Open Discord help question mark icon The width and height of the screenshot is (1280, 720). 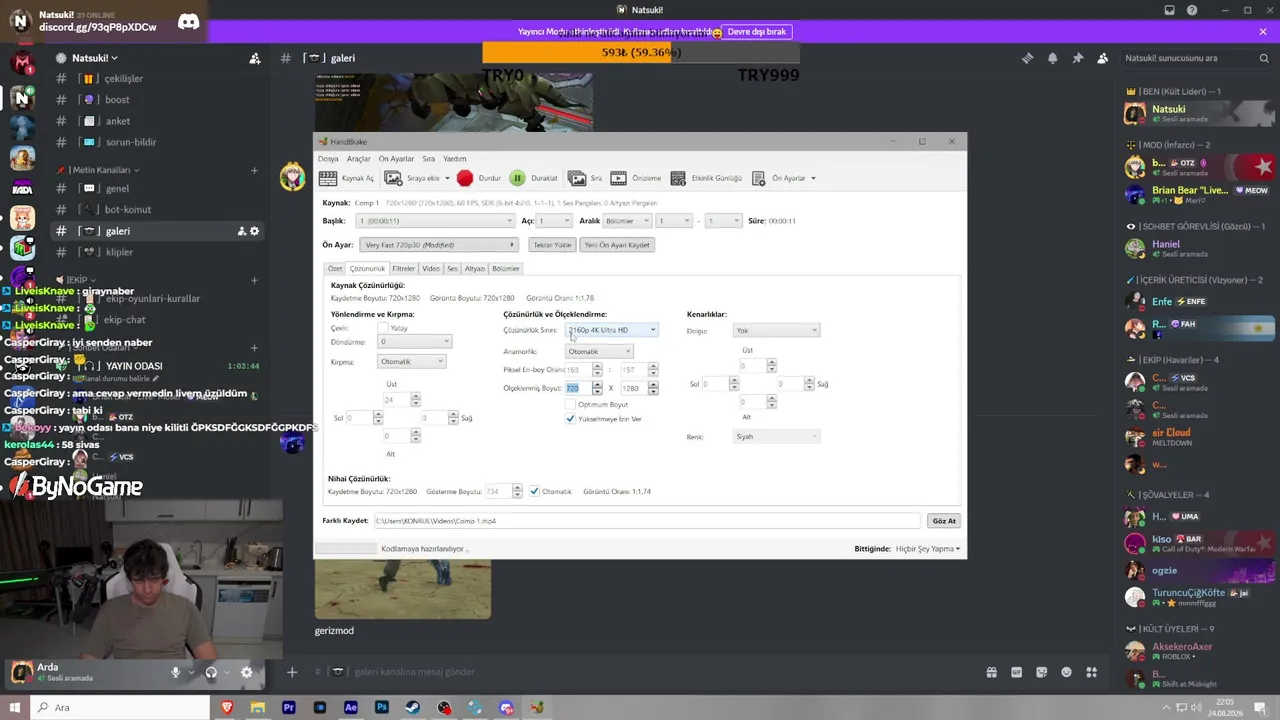(x=1192, y=10)
